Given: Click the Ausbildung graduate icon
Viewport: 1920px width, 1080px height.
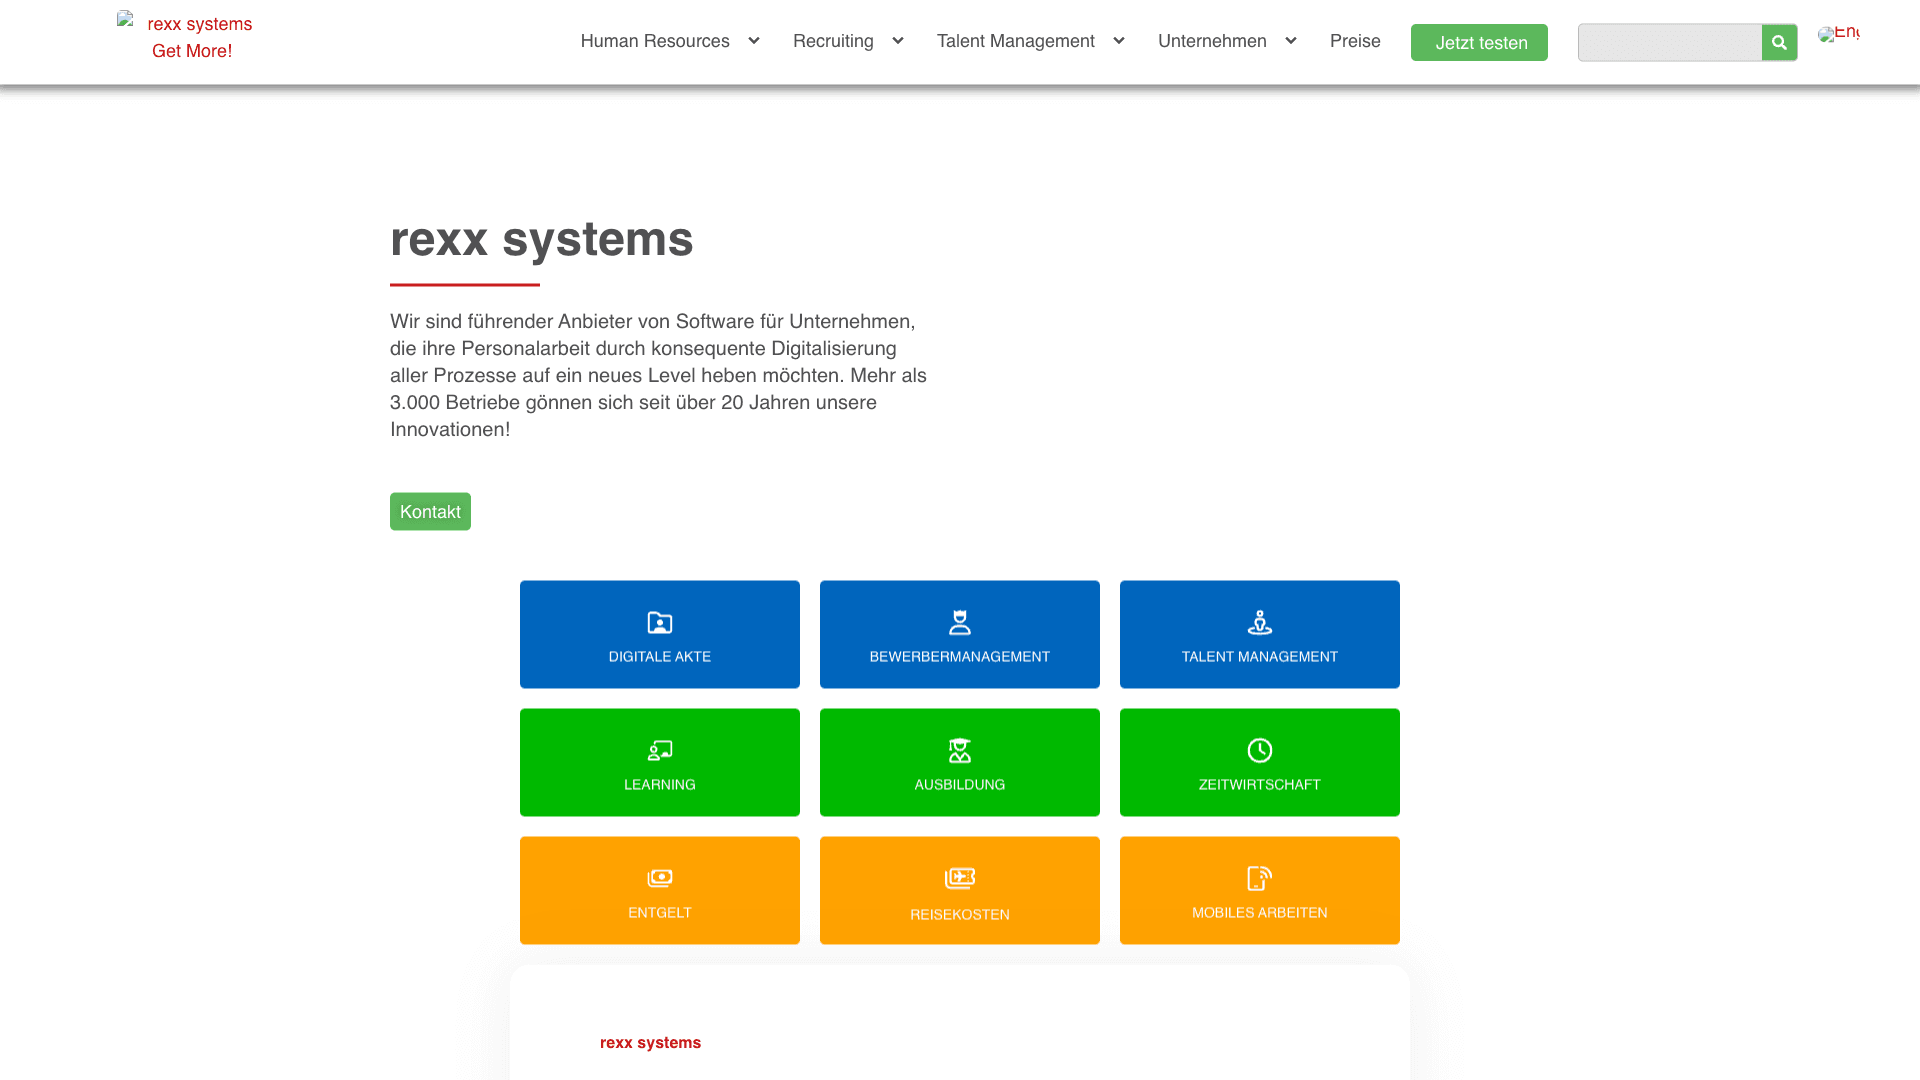Looking at the screenshot, I should coord(960,751).
